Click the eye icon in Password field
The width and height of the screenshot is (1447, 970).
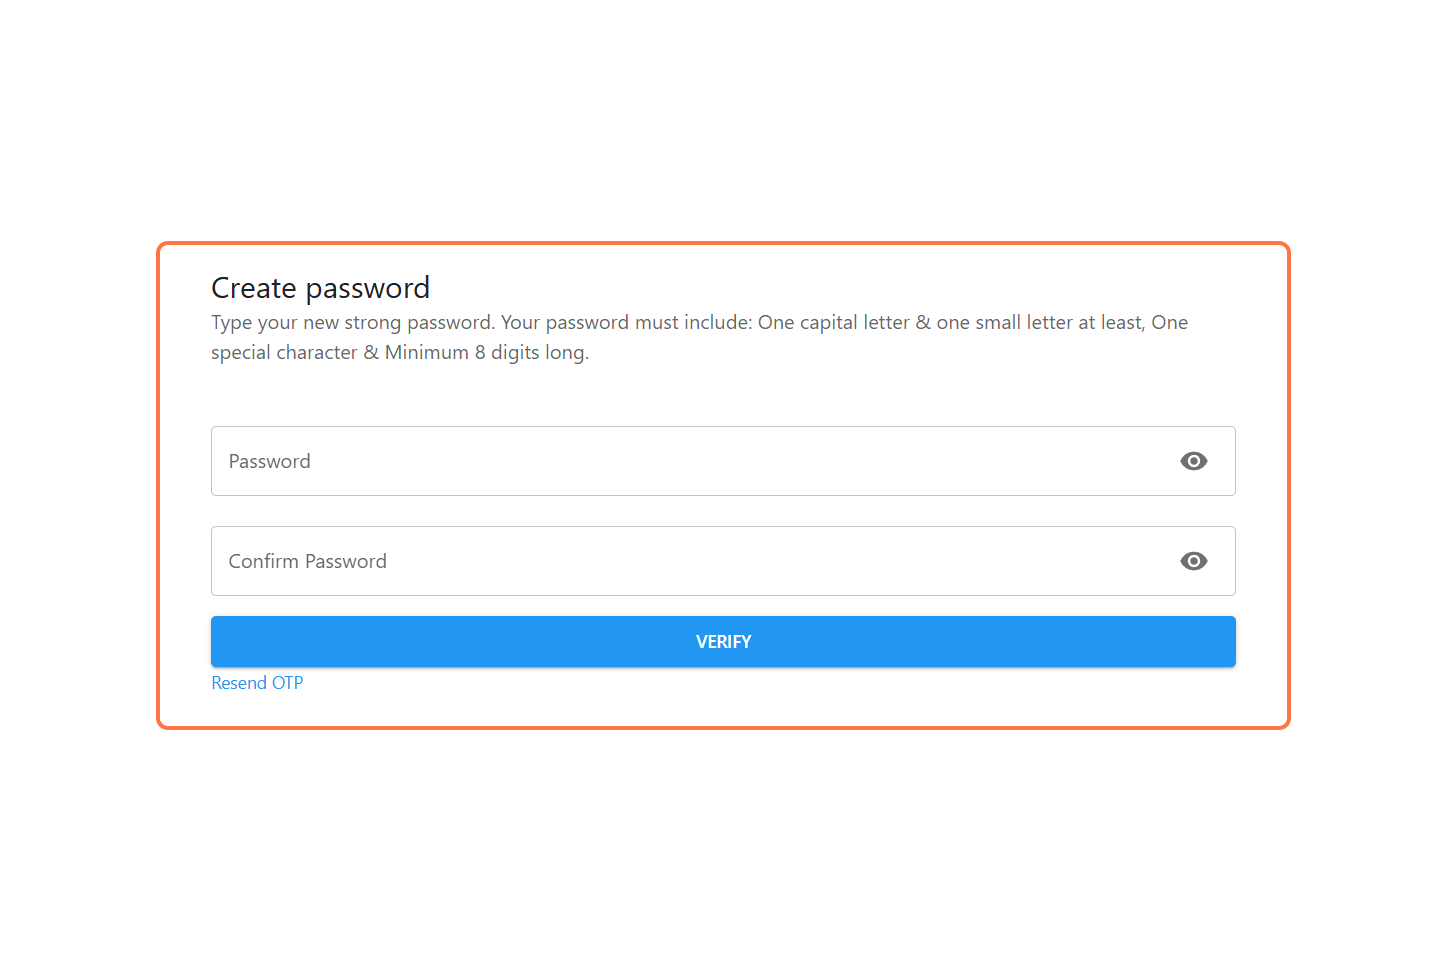1193,461
